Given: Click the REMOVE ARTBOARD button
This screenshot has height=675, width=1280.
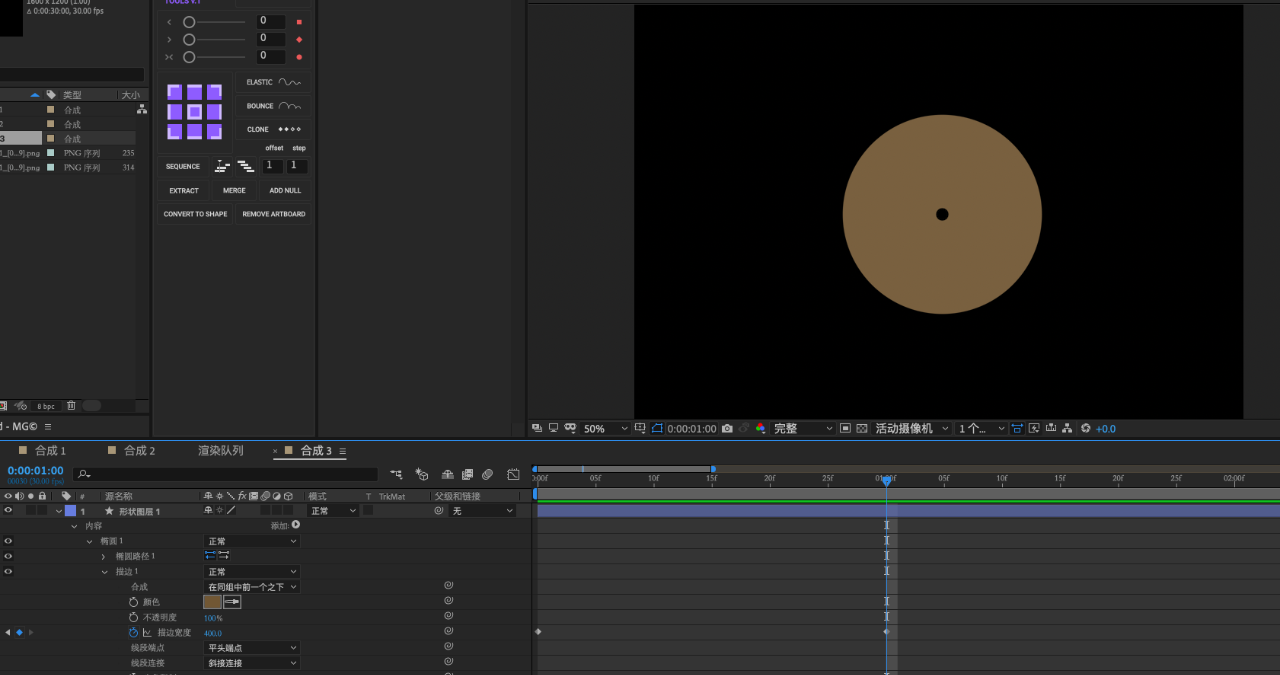Looking at the screenshot, I should tap(274, 214).
